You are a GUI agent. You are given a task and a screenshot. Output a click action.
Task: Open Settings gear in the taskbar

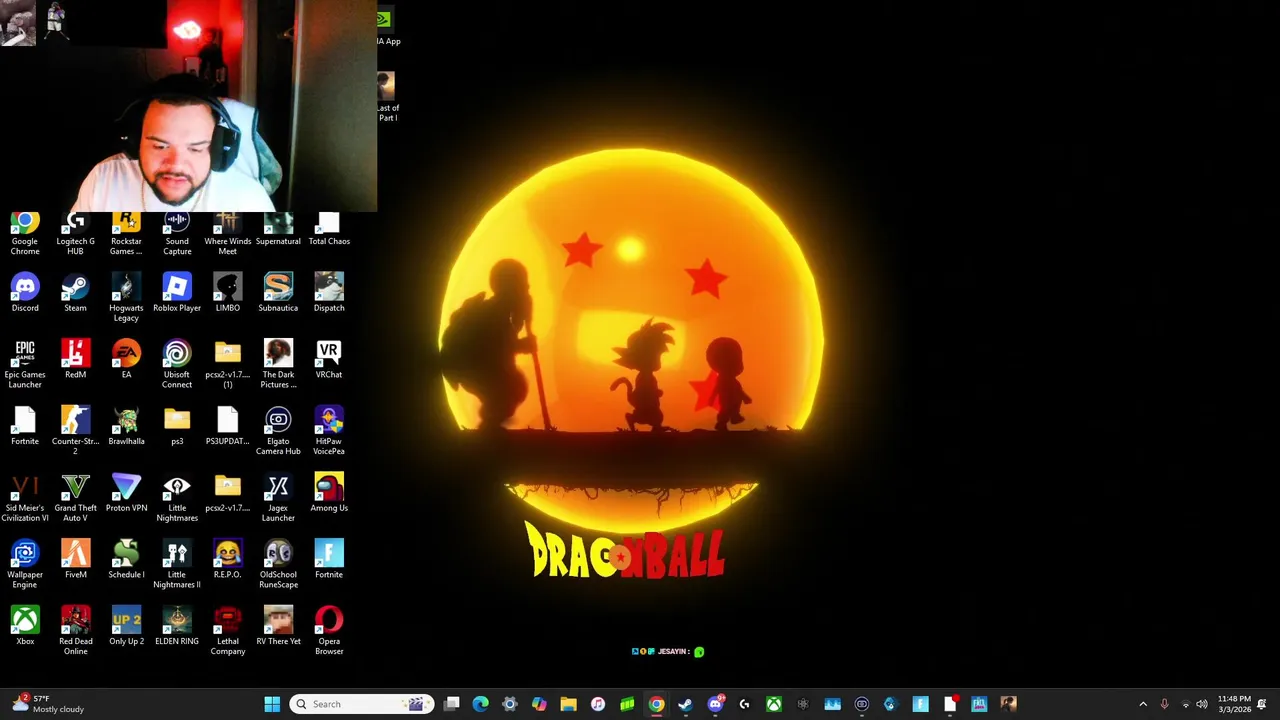(x=510, y=704)
